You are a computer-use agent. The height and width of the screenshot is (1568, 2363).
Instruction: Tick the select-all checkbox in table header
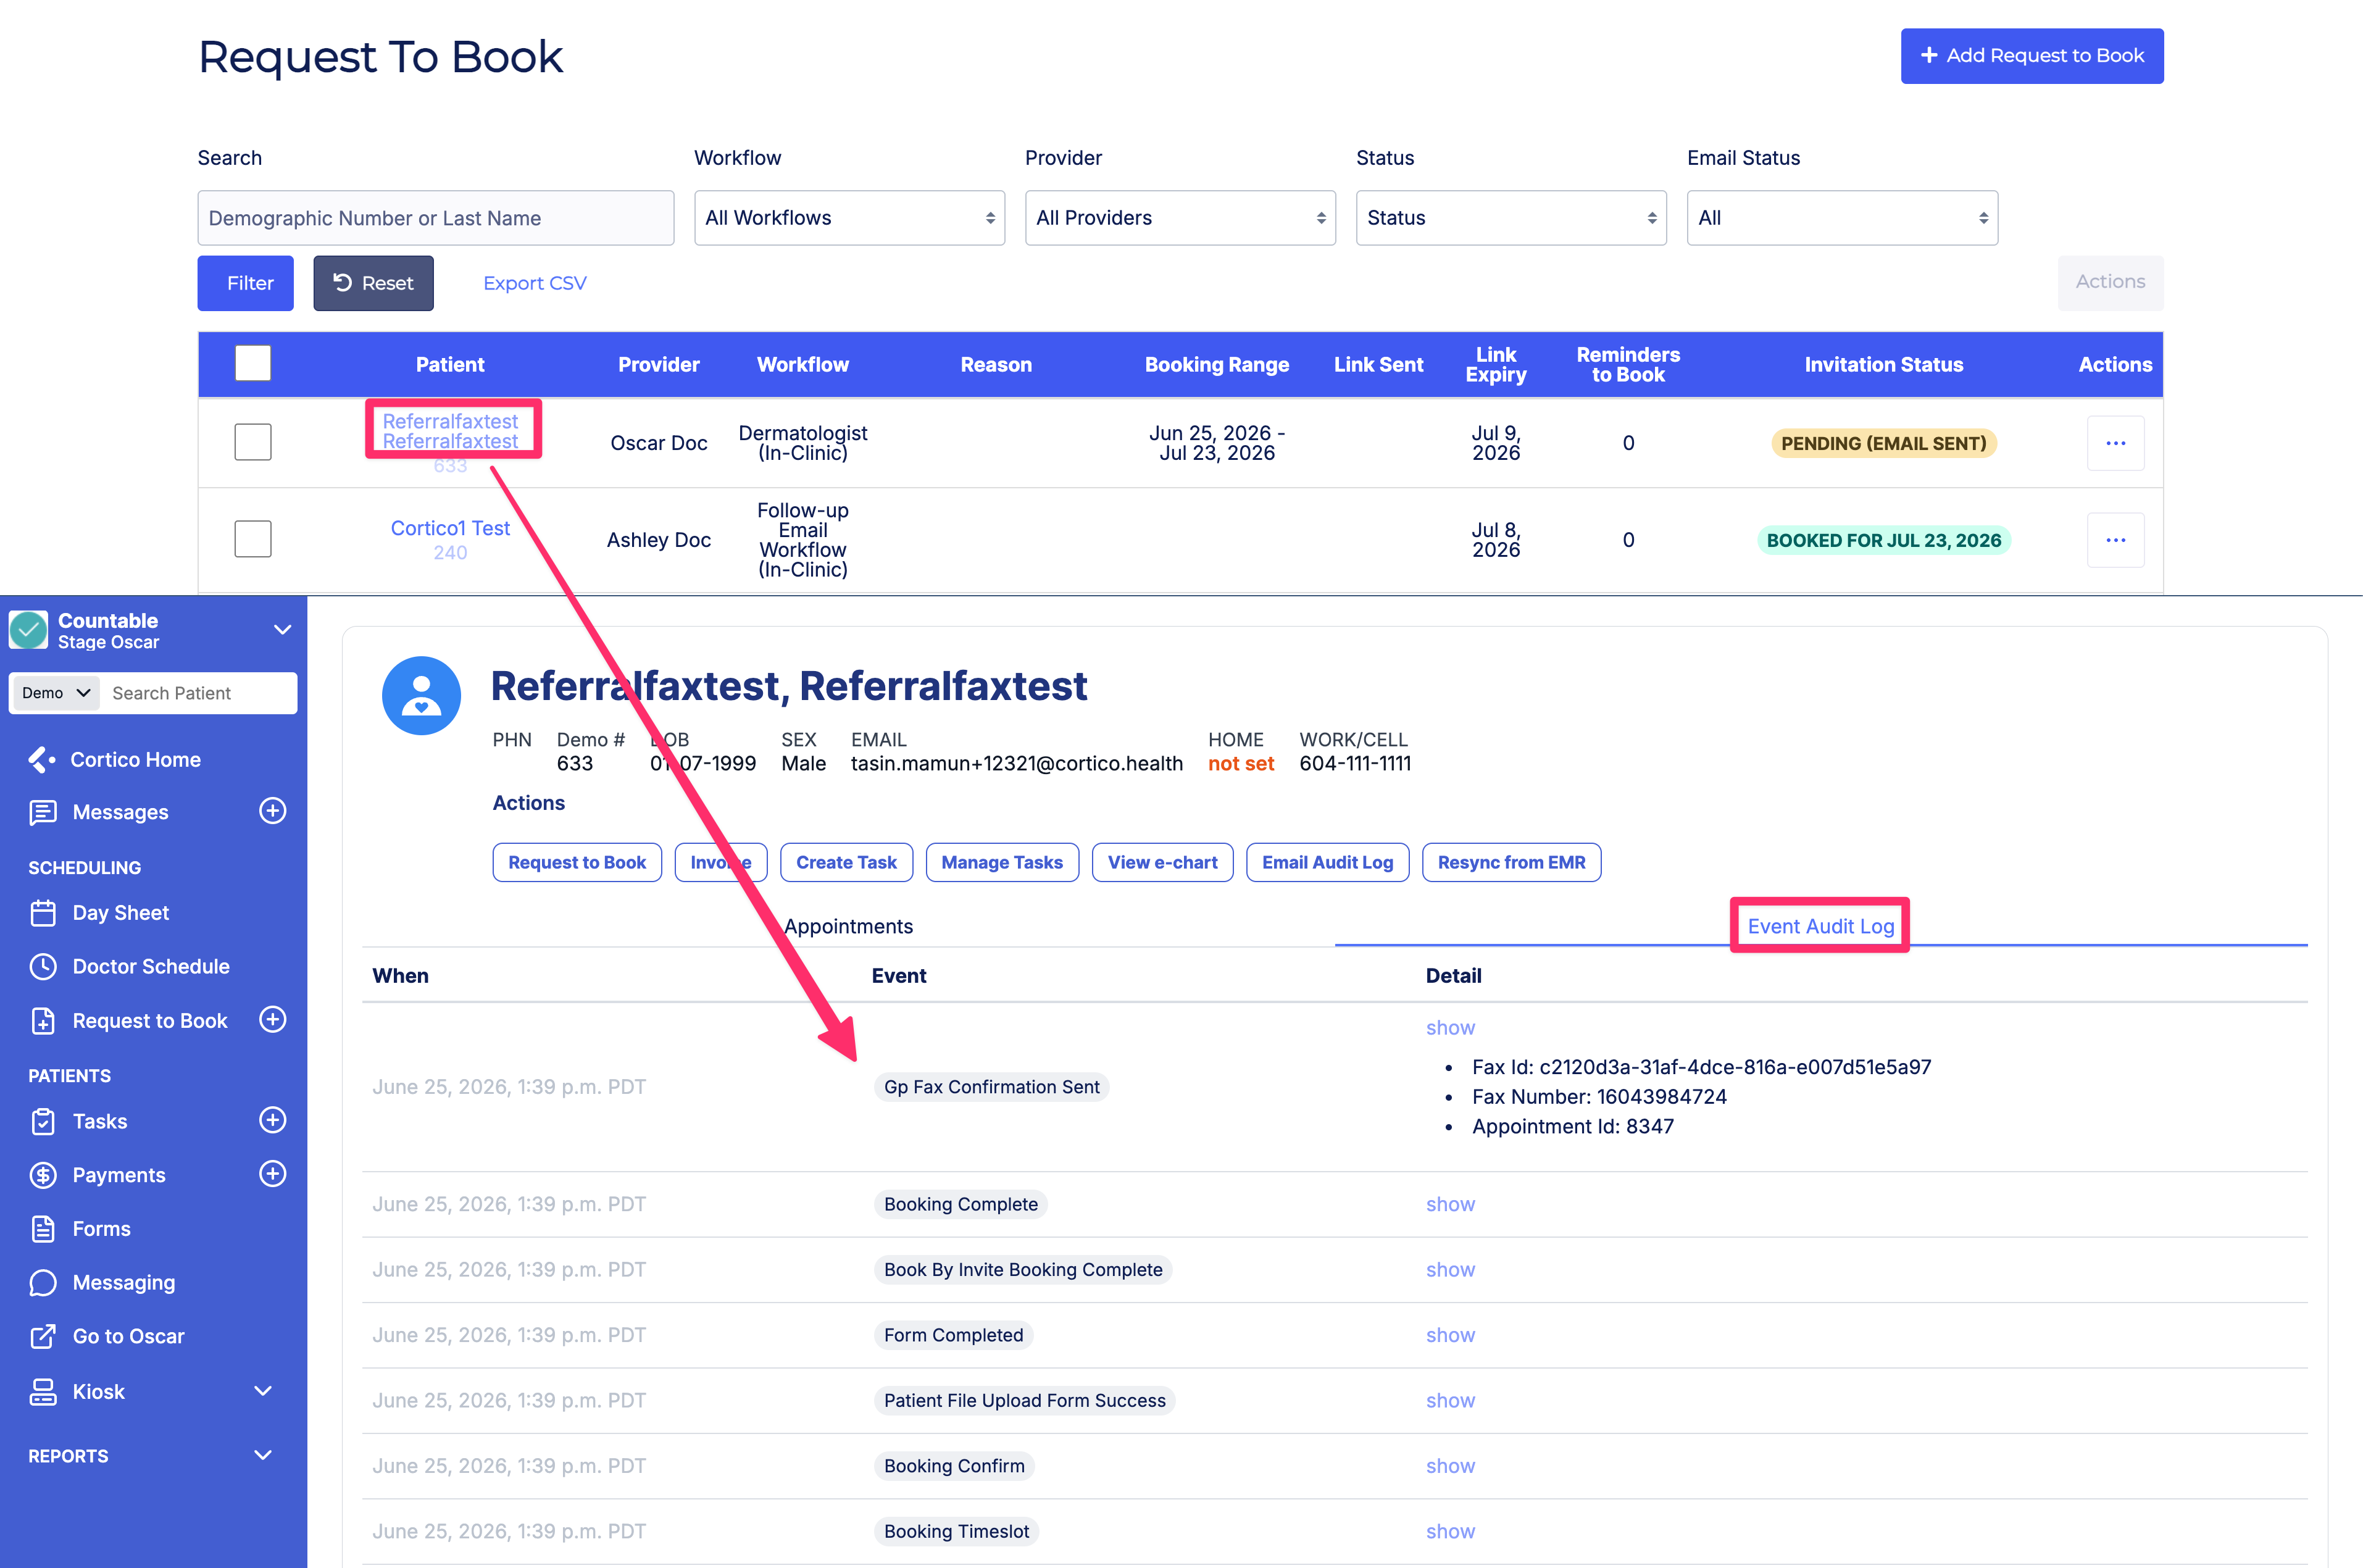point(253,363)
